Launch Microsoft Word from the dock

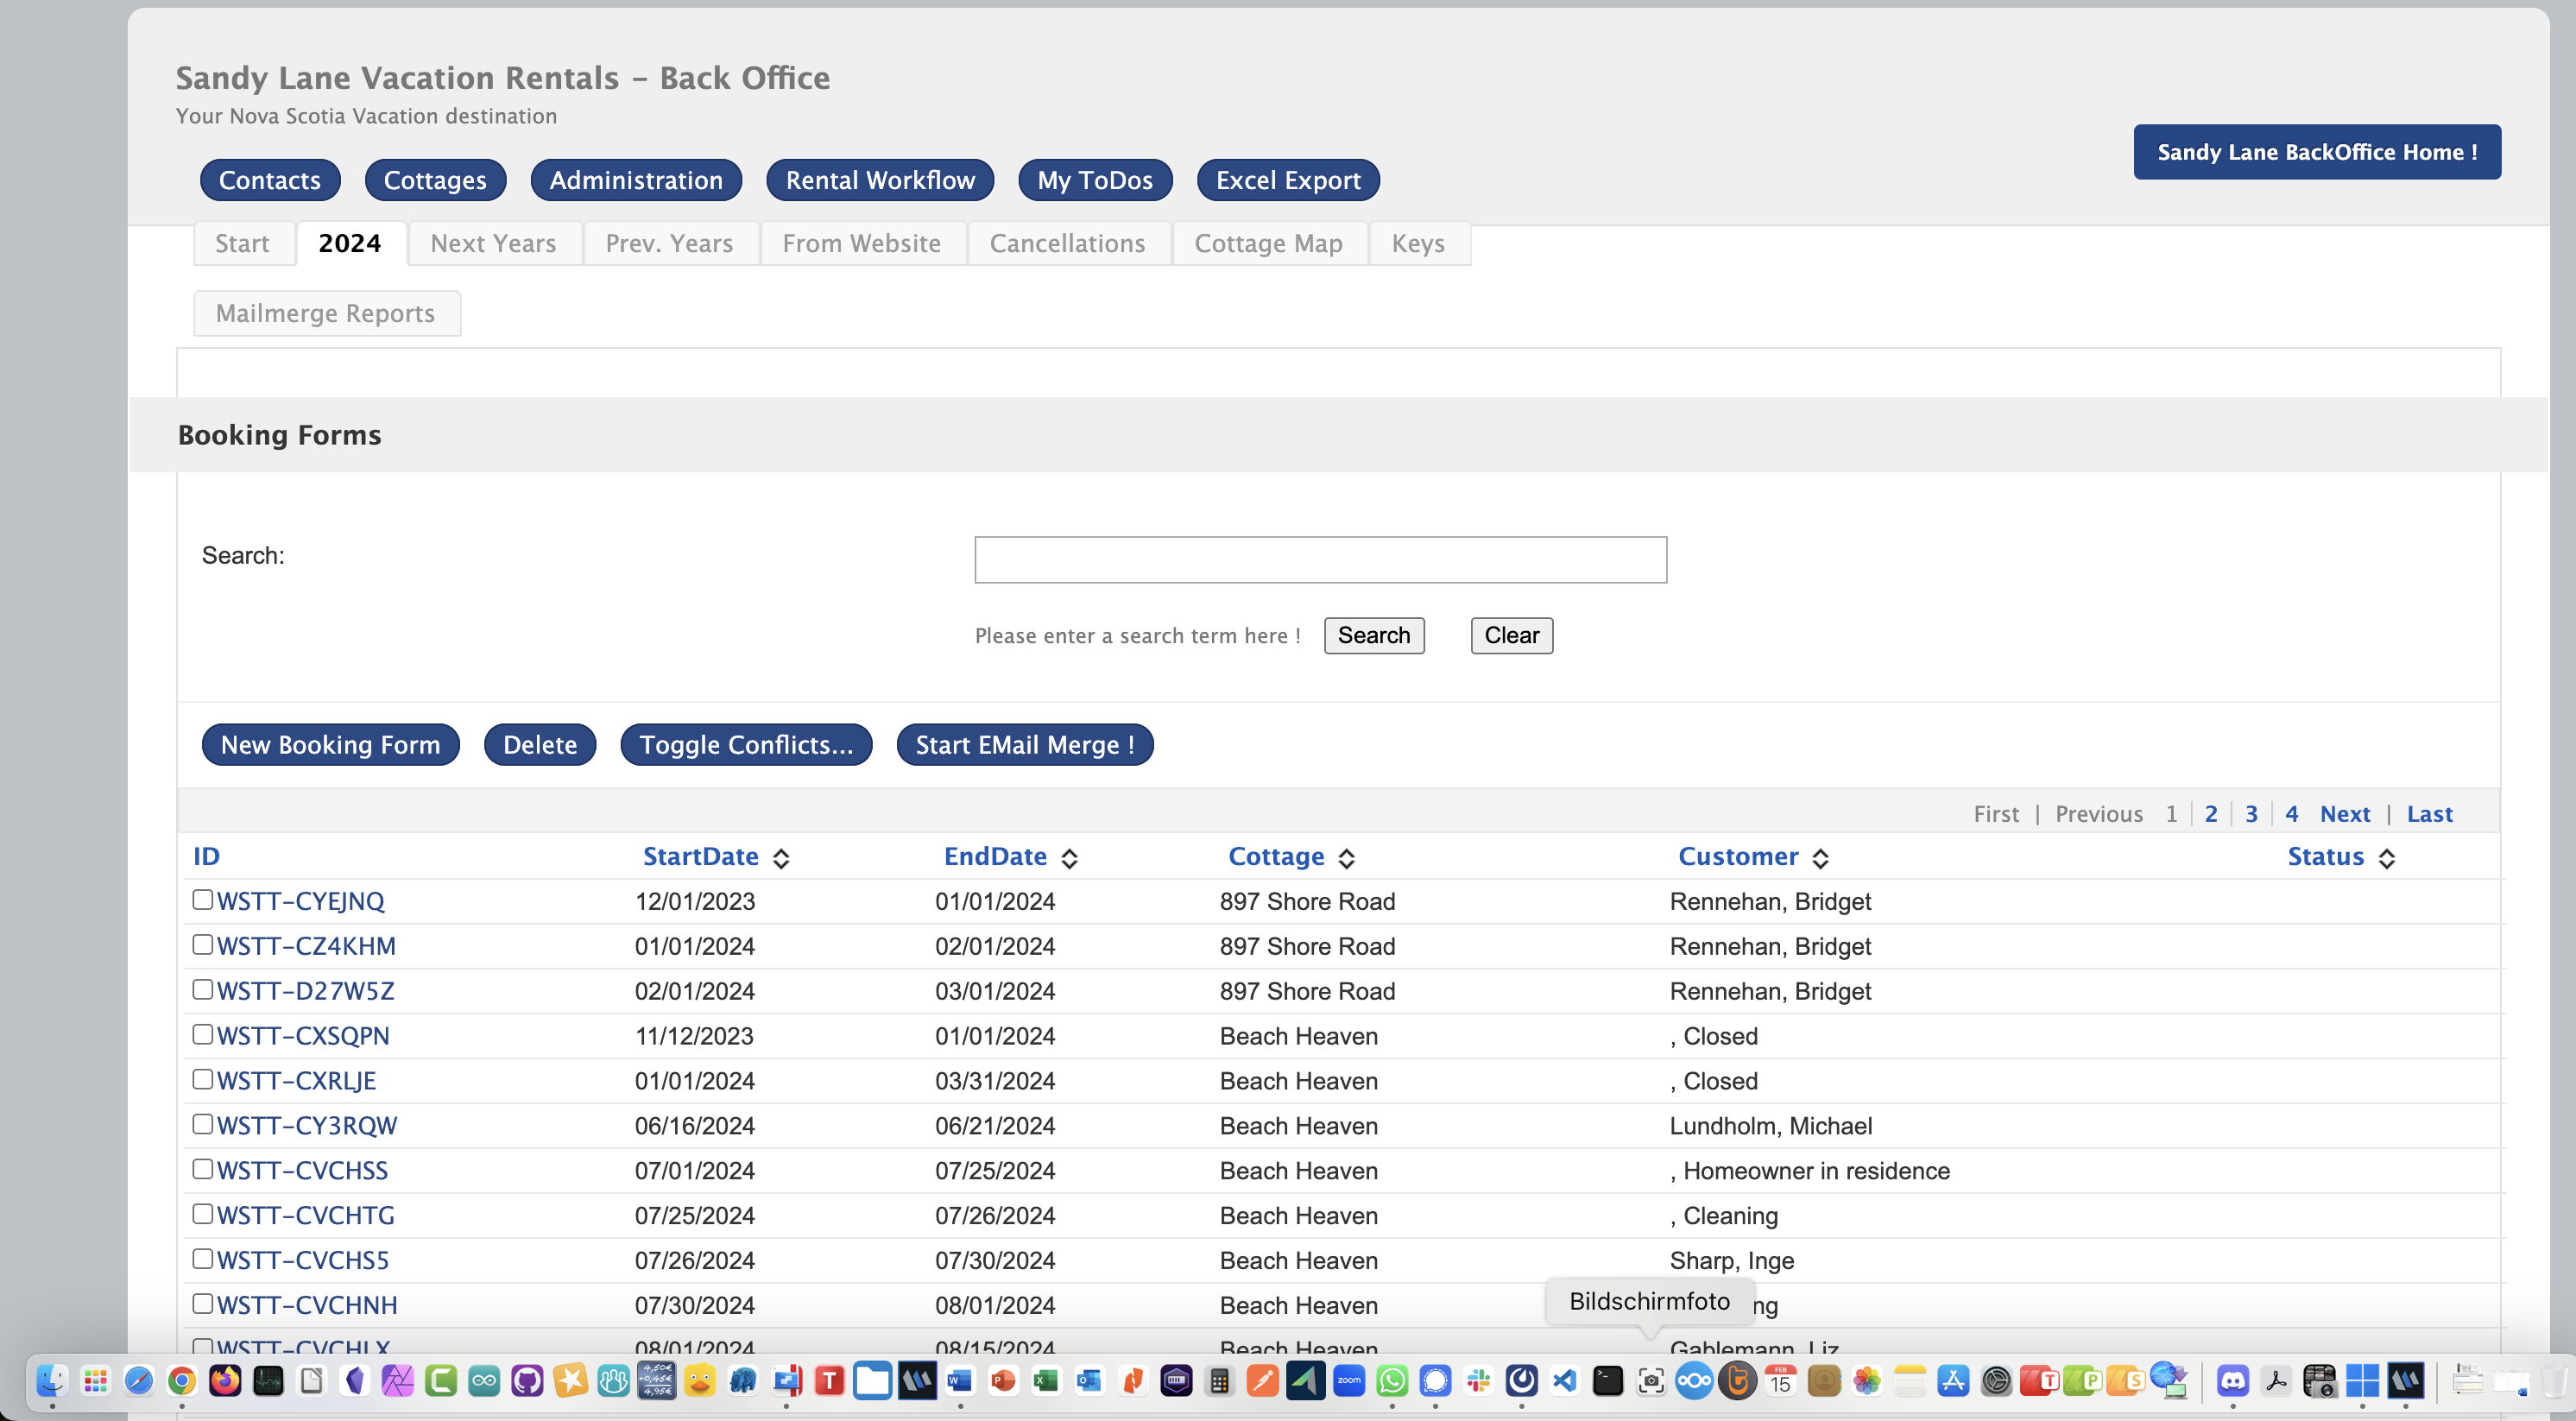point(960,1381)
